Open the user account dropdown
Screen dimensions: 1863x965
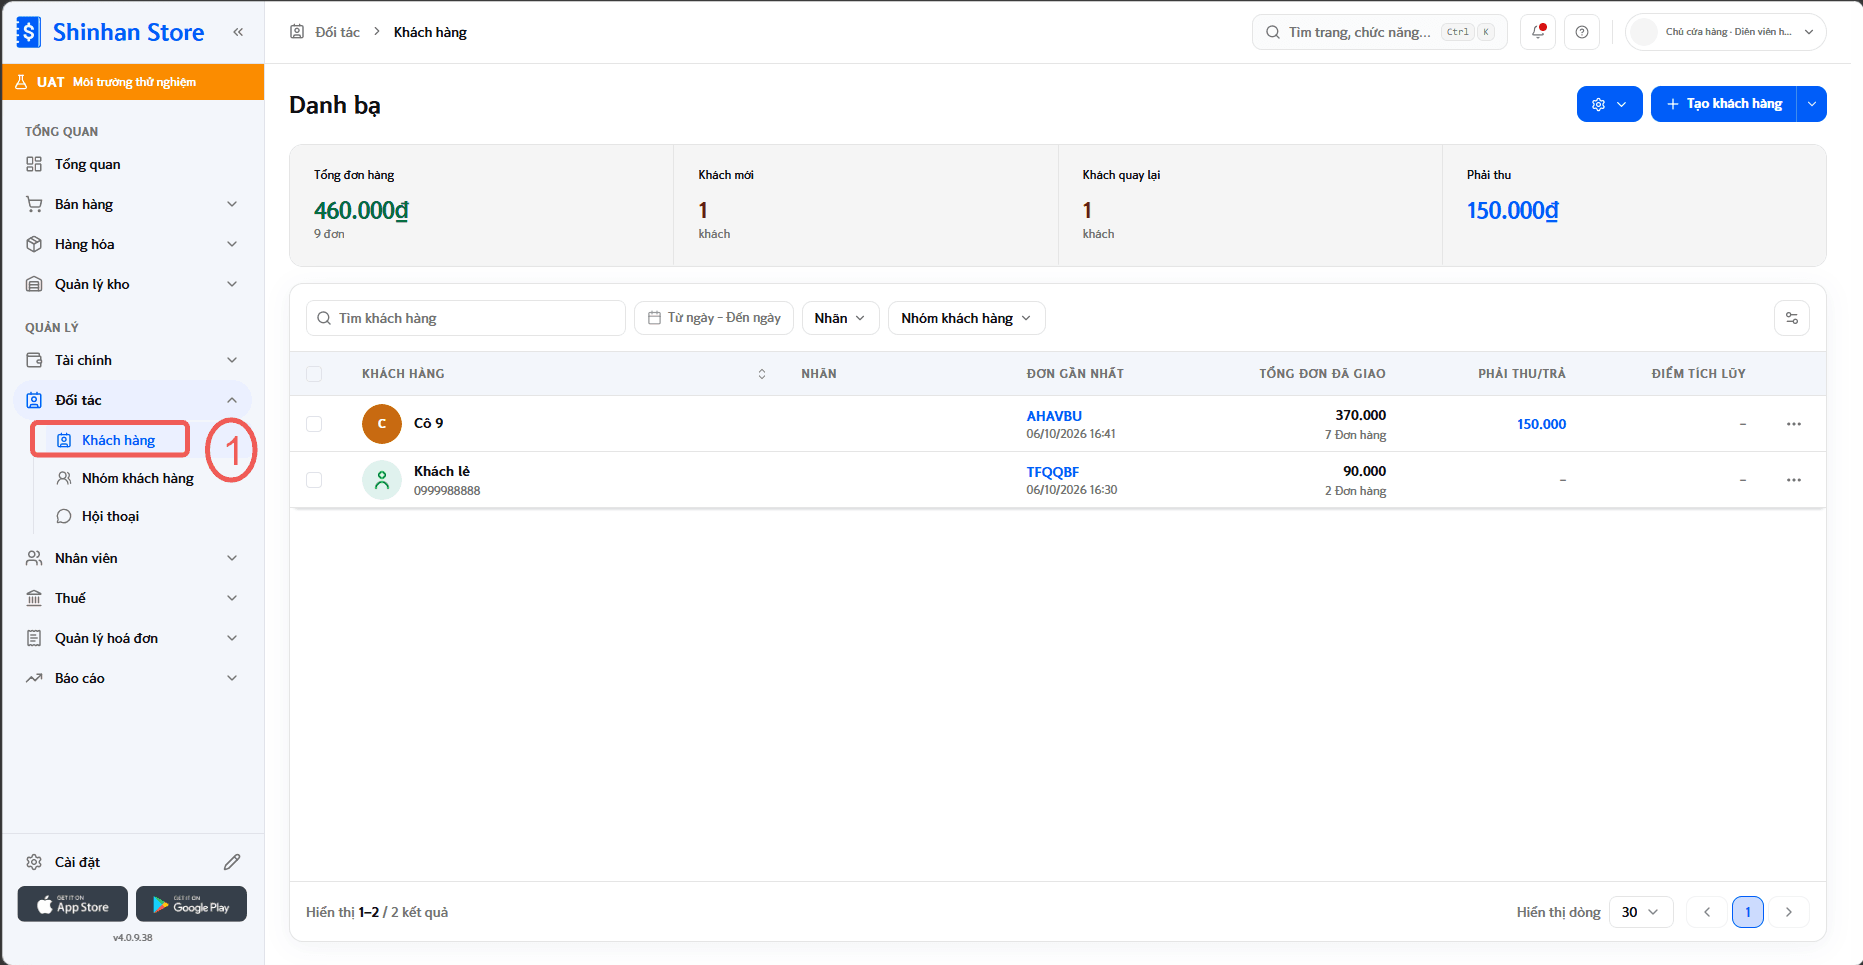click(x=1726, y=32)
